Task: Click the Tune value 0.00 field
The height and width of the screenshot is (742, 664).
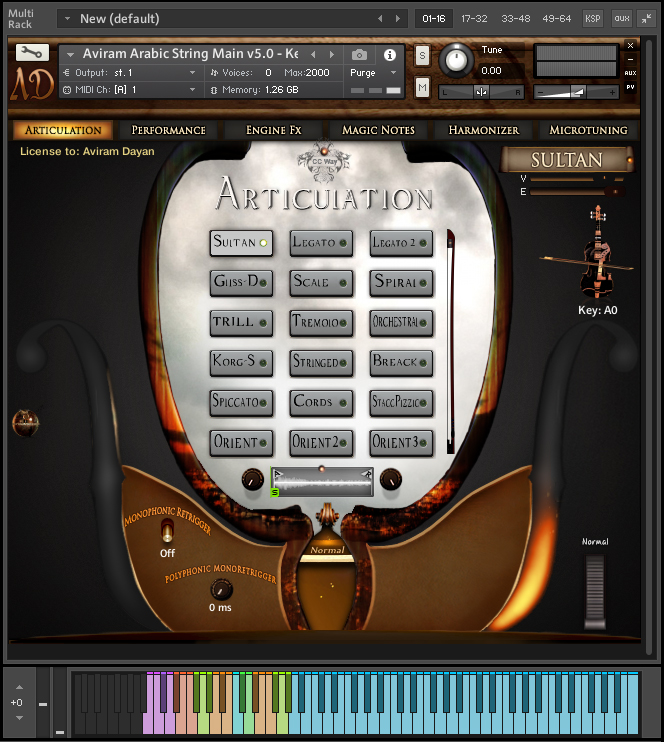Action: coord(491,71)
